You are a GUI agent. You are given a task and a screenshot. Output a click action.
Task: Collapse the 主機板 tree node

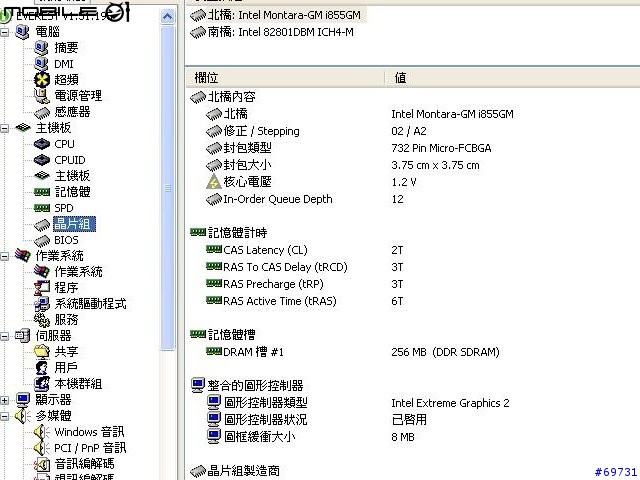tap(4, 128)
